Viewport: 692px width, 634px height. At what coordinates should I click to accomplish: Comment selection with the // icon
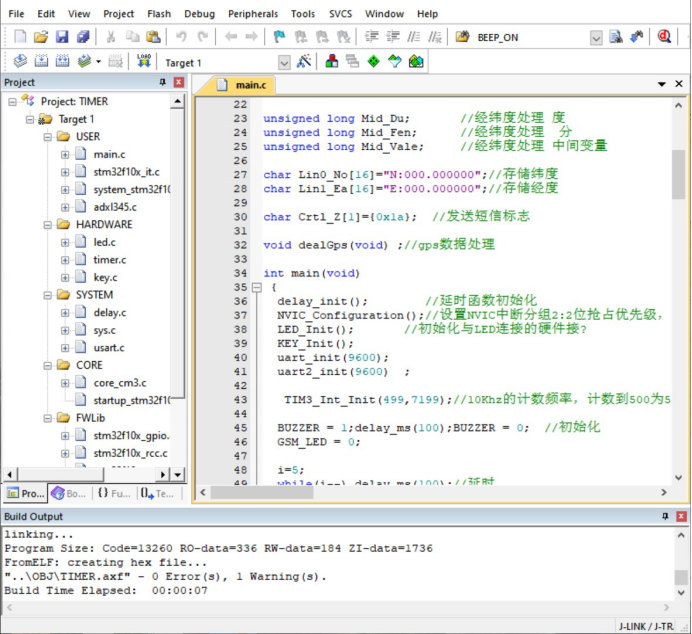pos(414,37)
